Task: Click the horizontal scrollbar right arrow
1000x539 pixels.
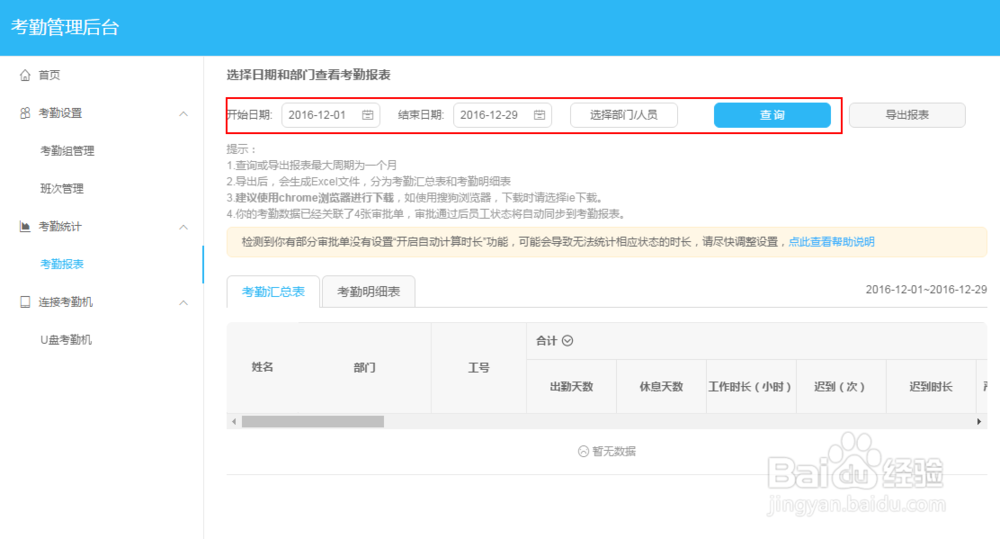Action: click(x=979, y=422)
